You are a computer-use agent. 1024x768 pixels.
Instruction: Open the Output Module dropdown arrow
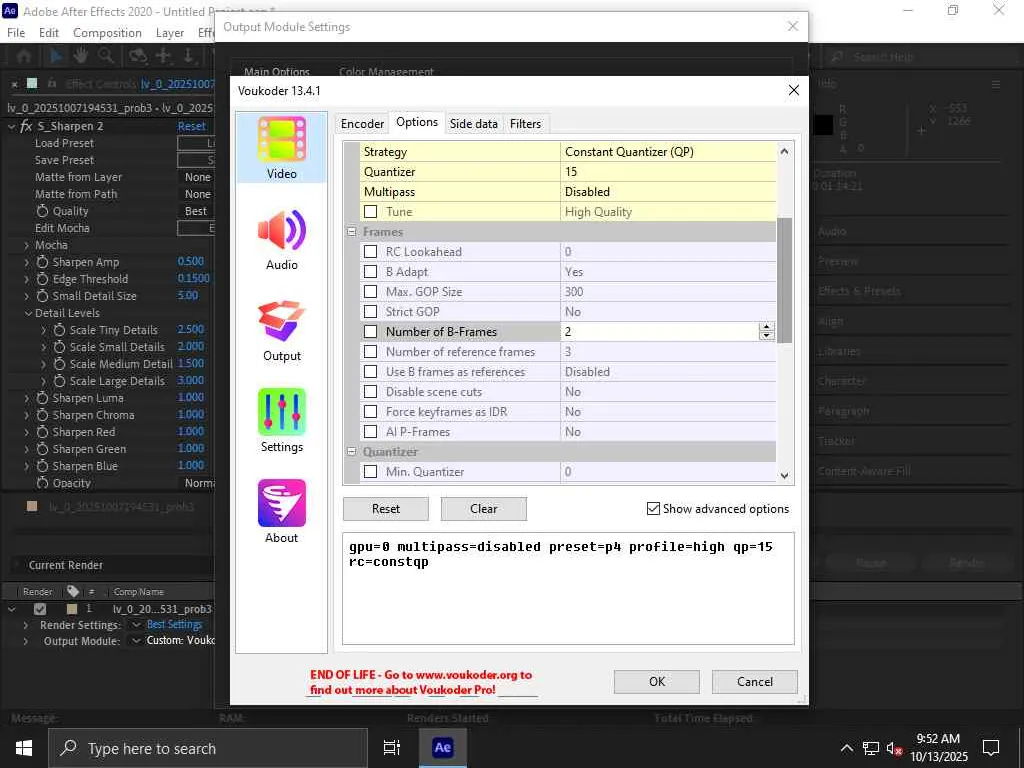[136, 641]
